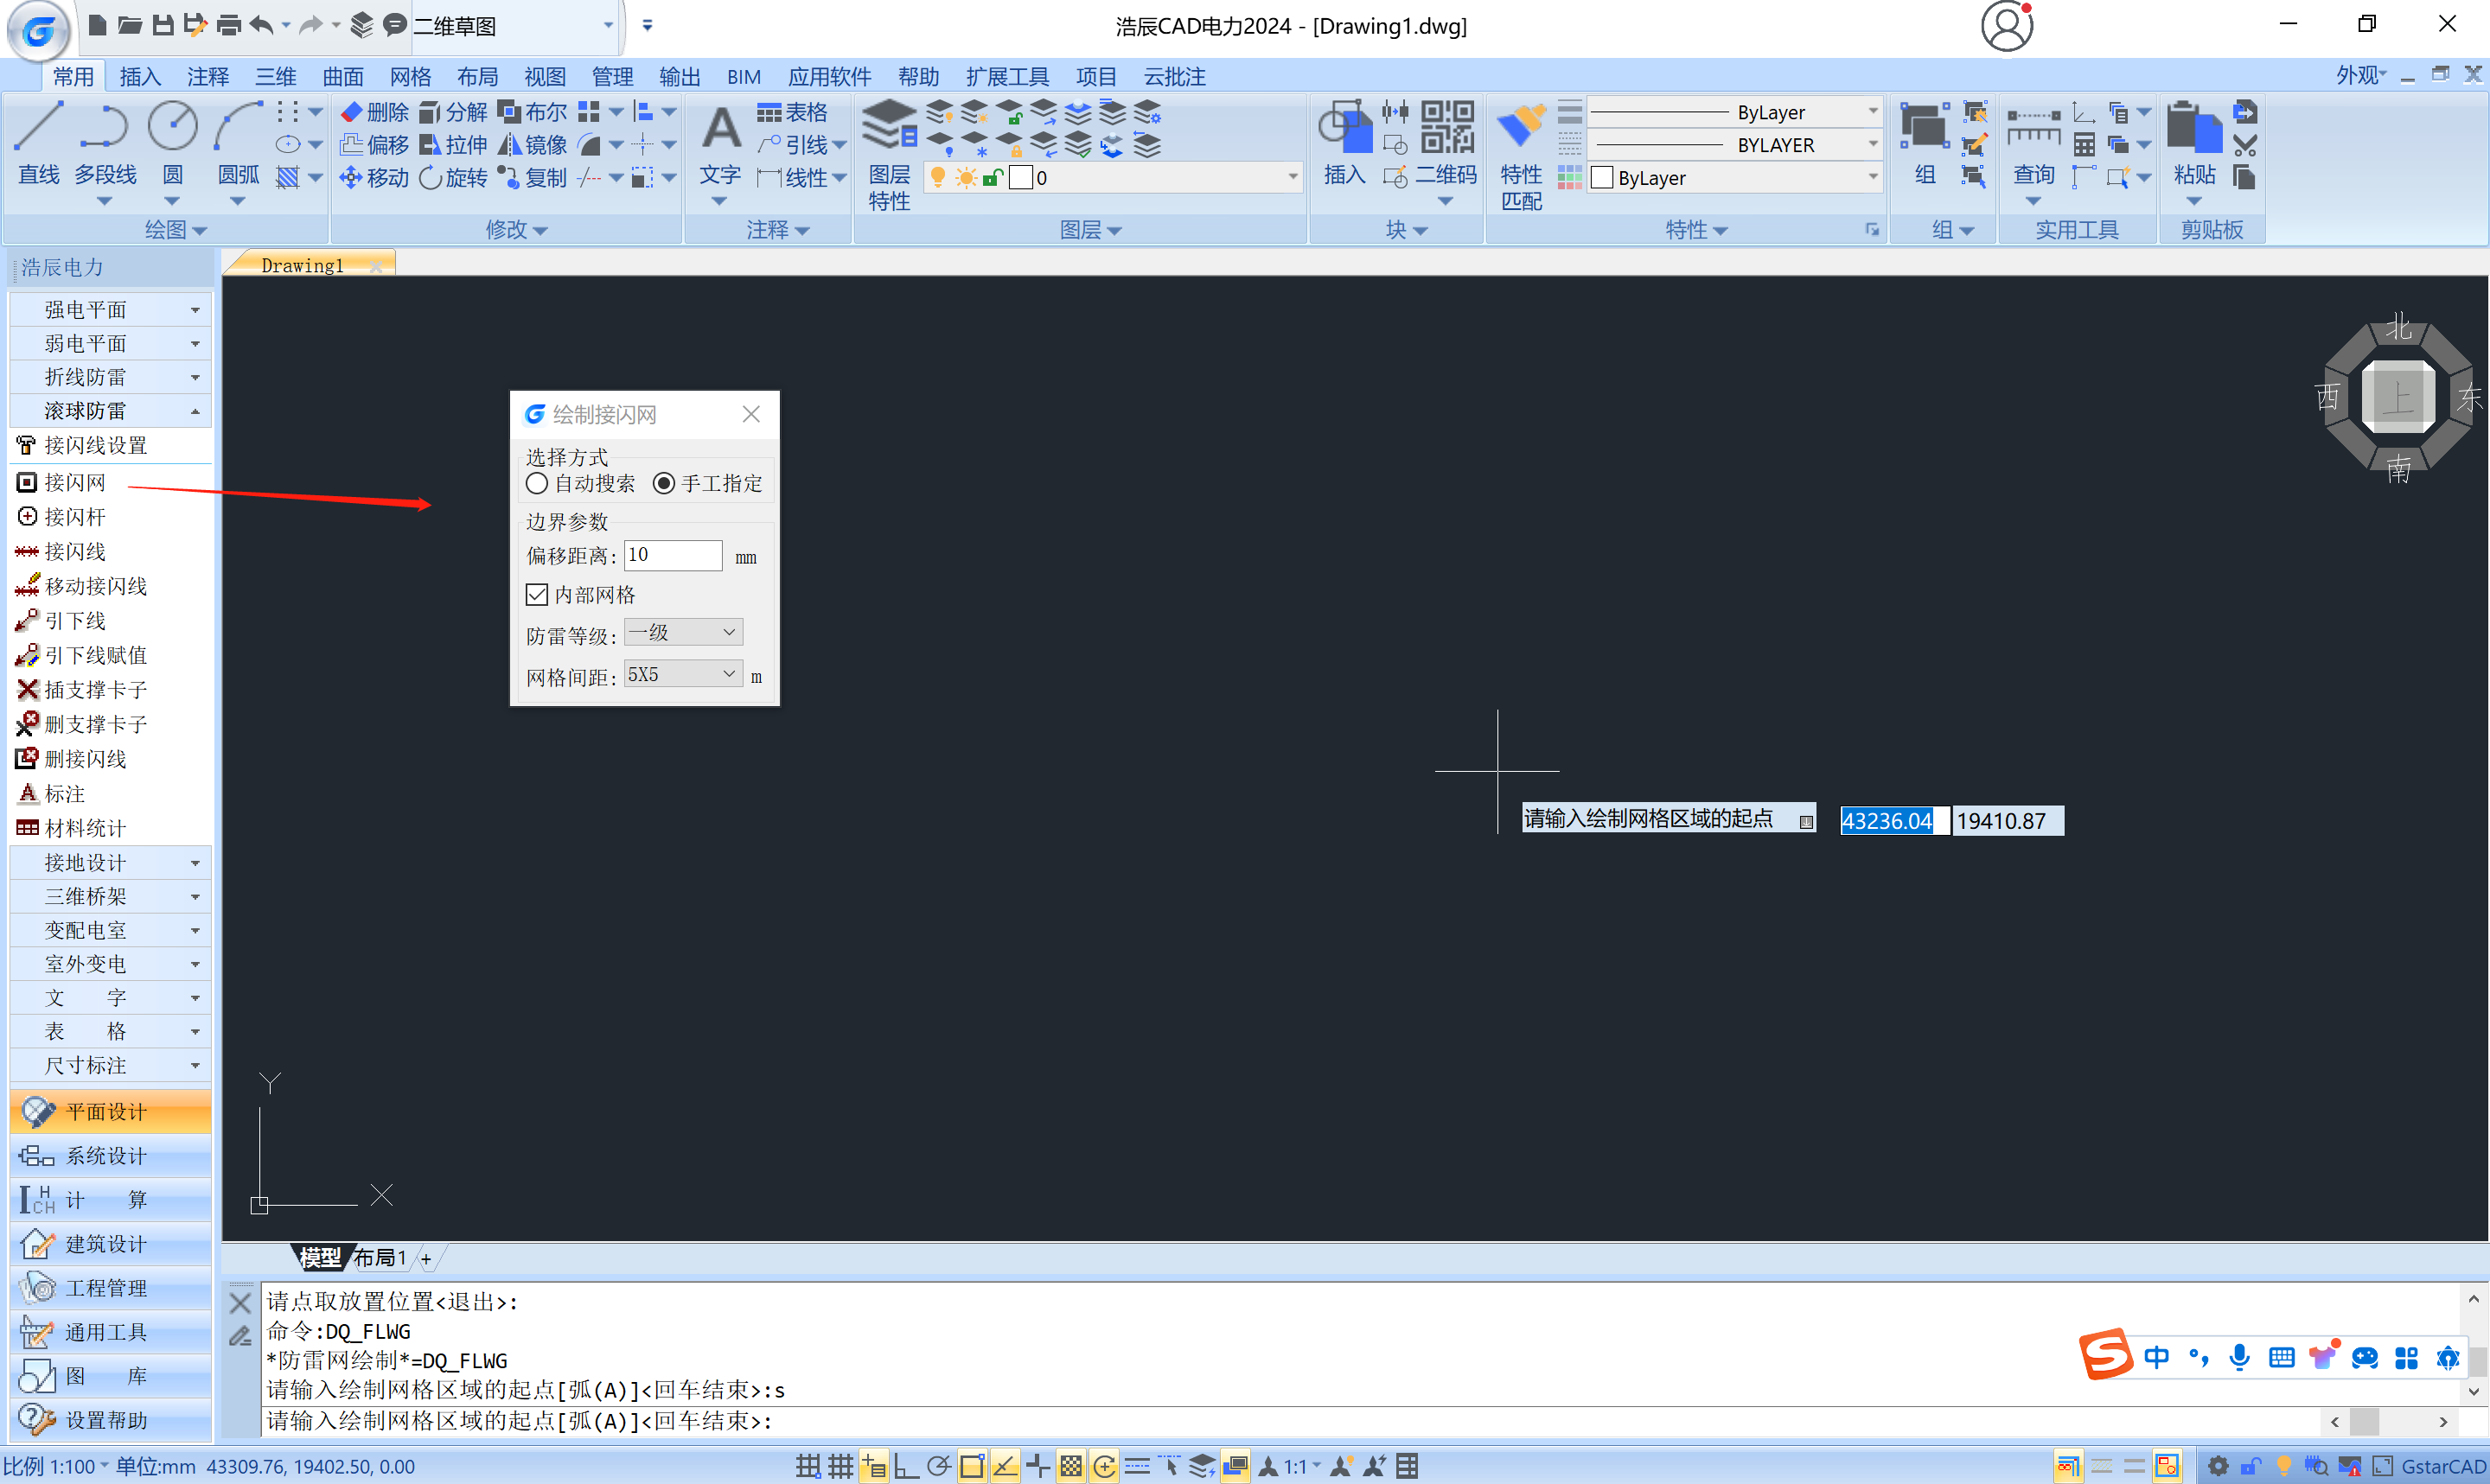The width and height of the screenshot is (2490, 1484).
Task: Uncheck the 内部网格 checkbox
Action: (537, 595)
